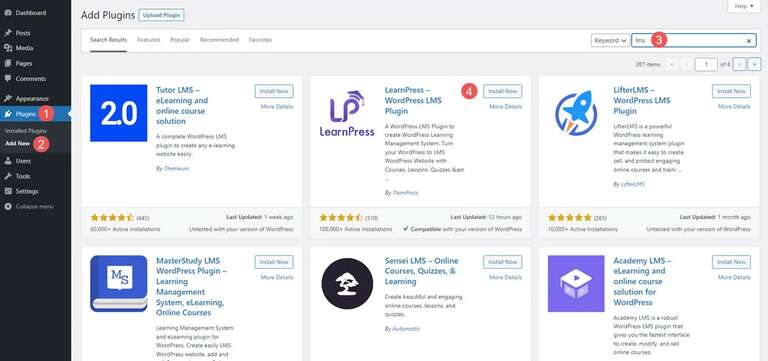Viewport: 768px width, 361px height.
Task: Go to previous page of results
Action: coord(687,64)
